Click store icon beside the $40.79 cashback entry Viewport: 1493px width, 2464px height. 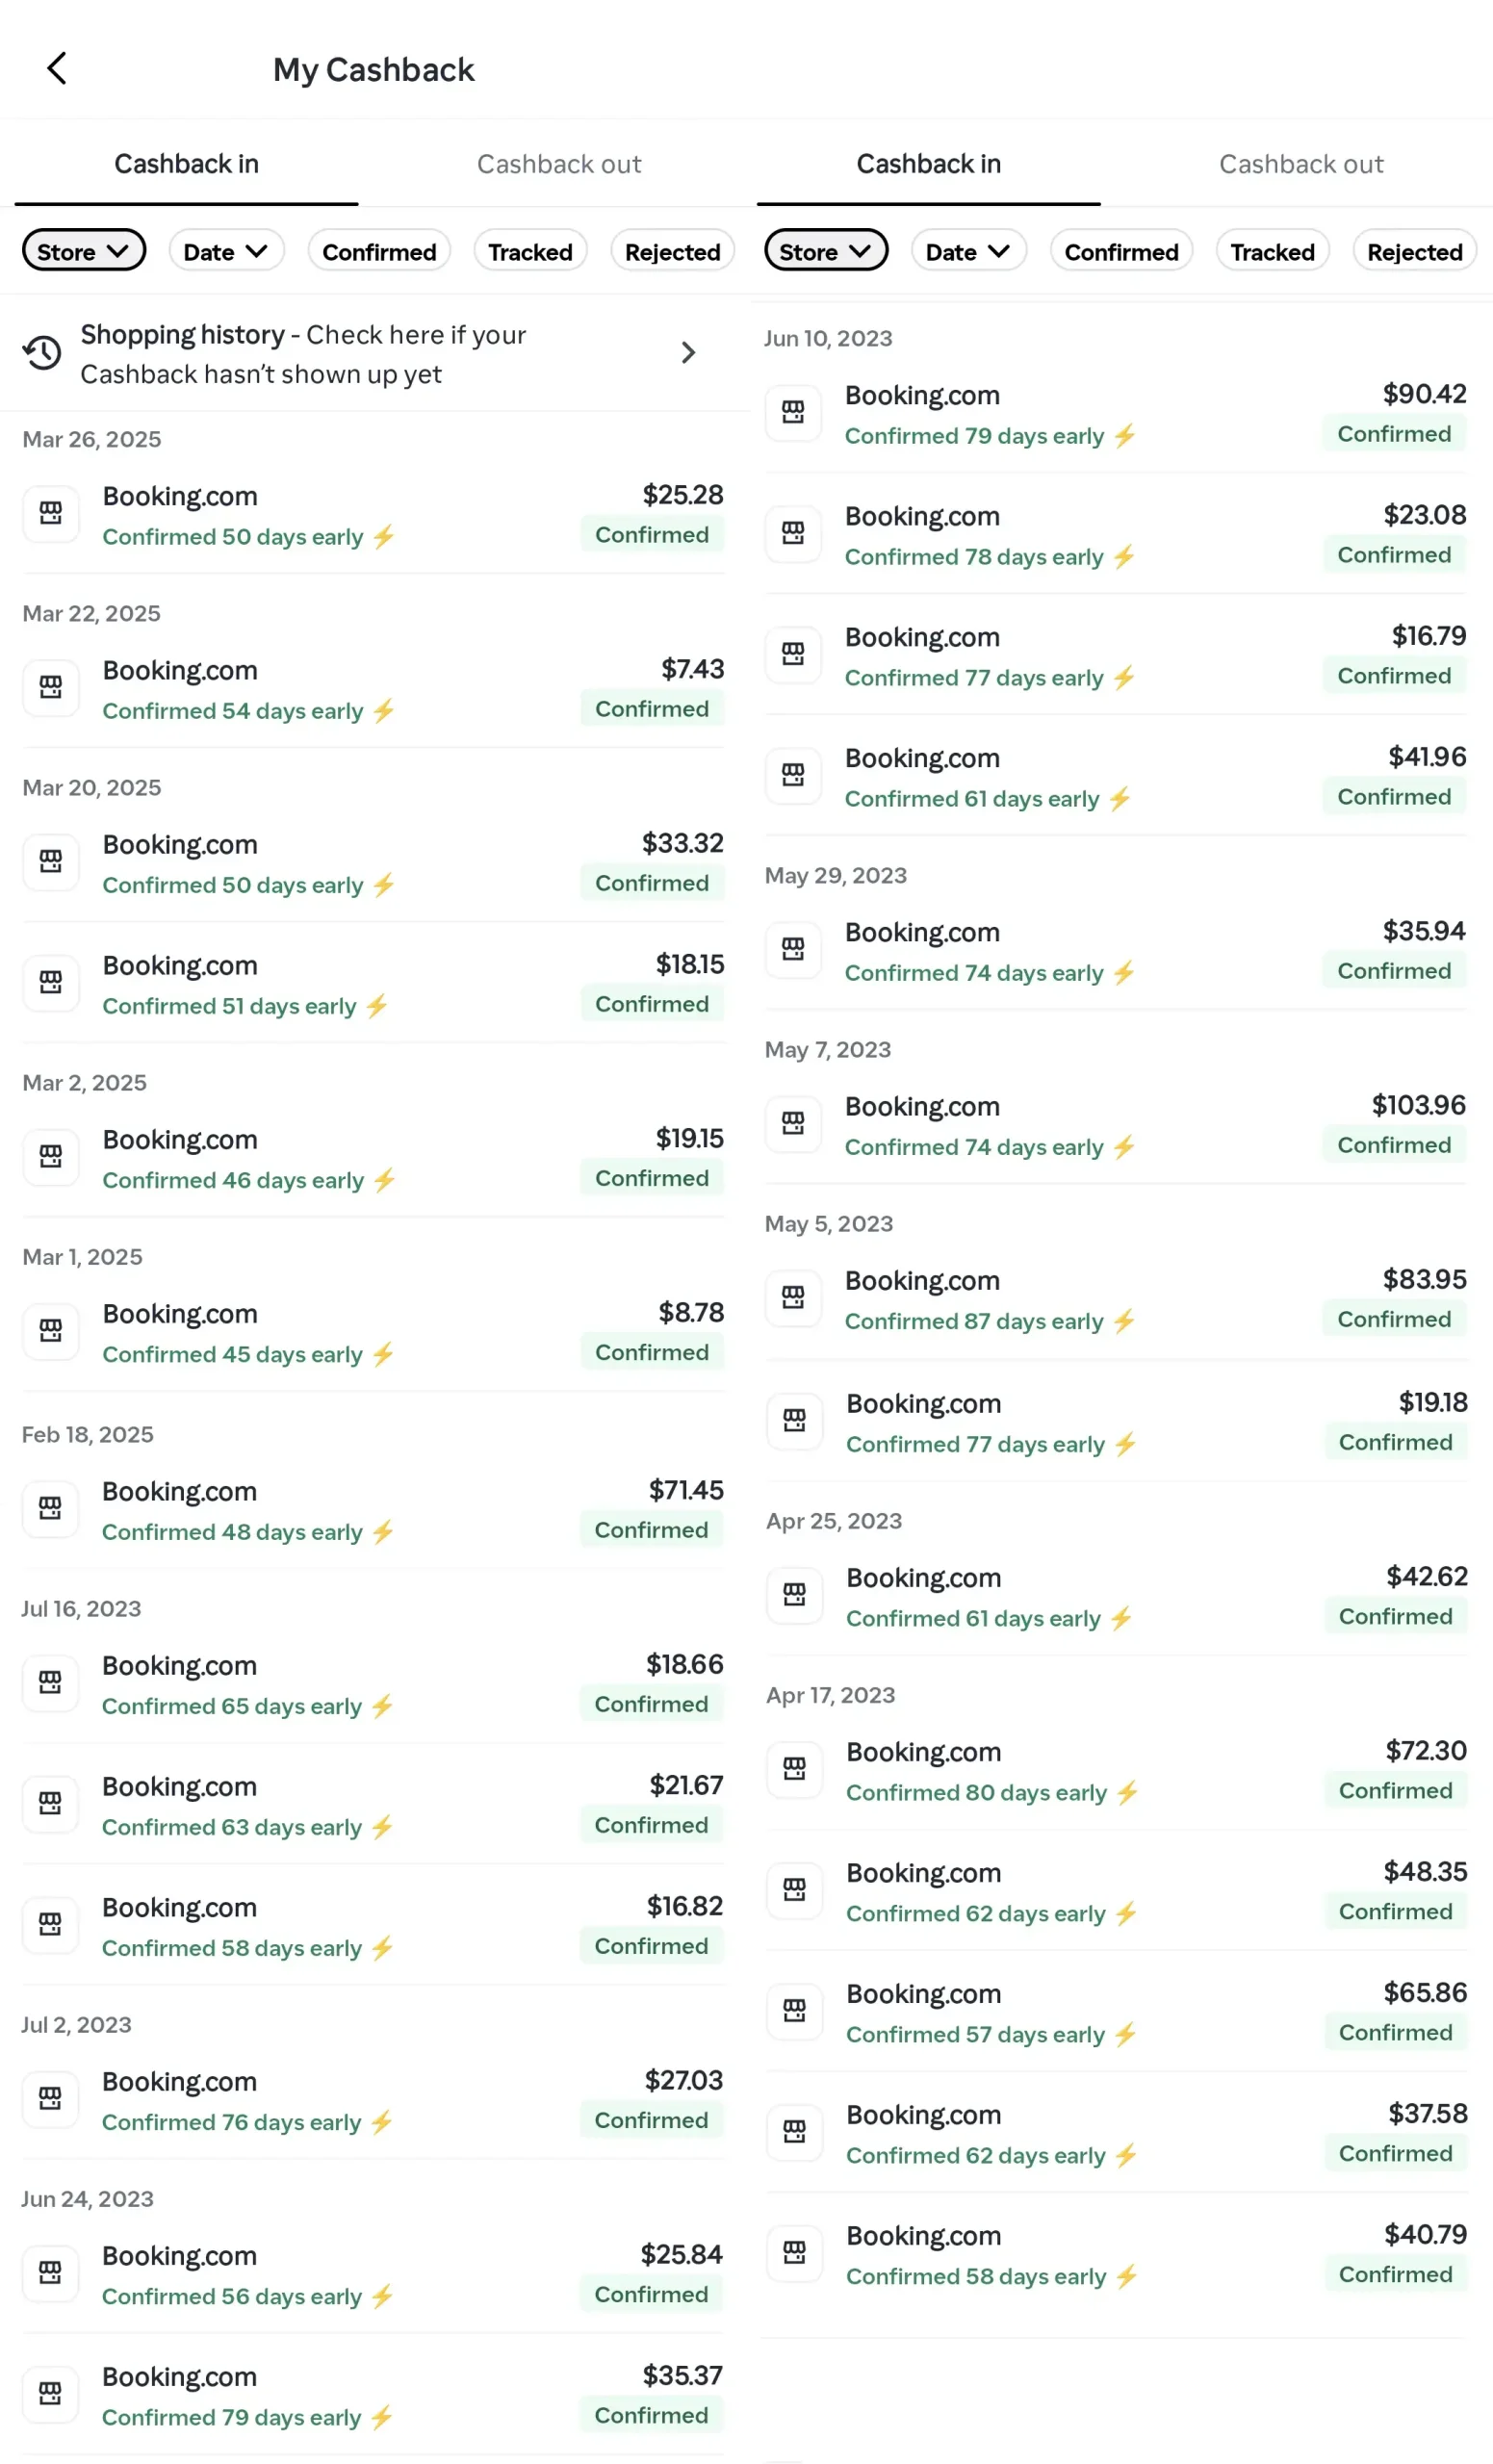click(x=794, y=2254)
